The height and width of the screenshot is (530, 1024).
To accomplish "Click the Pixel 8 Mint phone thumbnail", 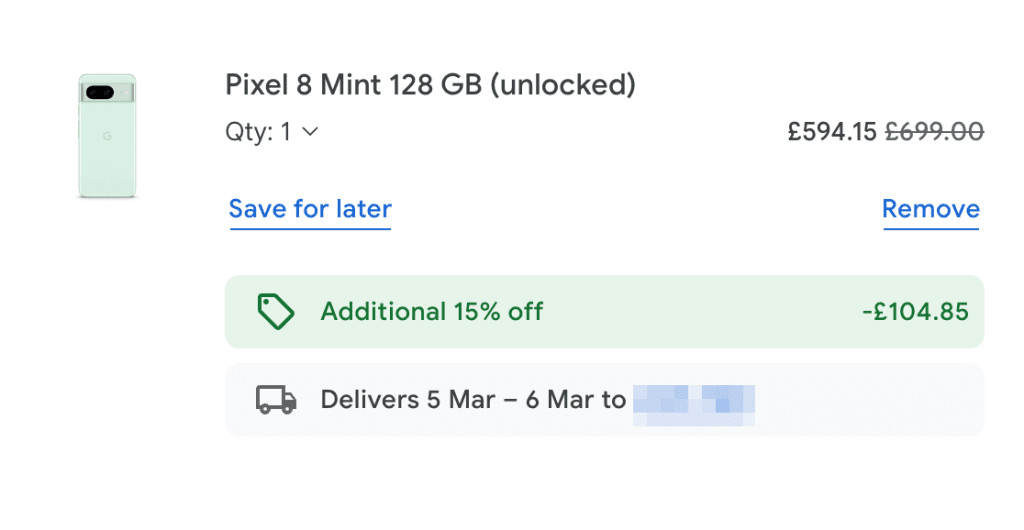I will (x=107, y=136).
